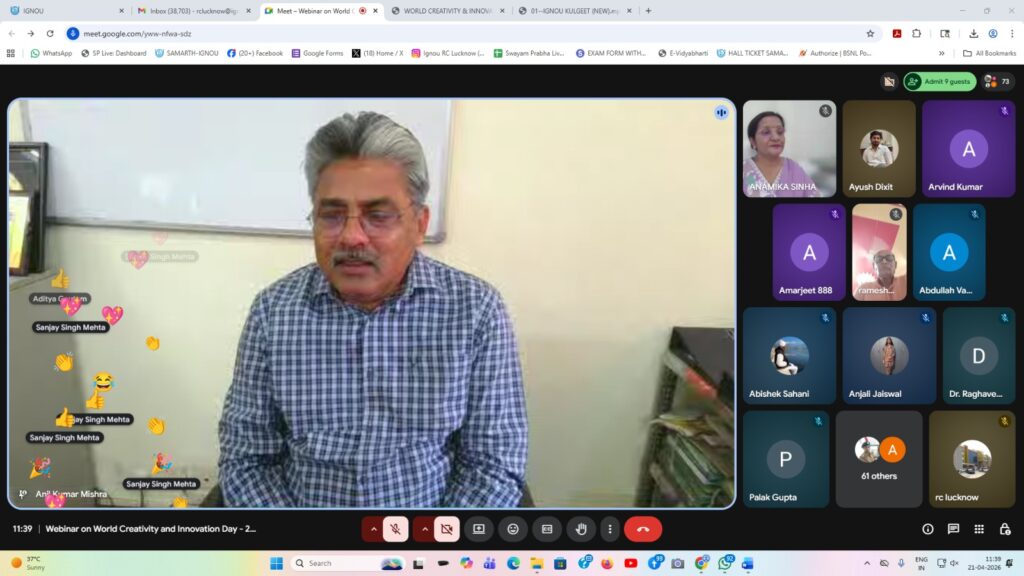Open the in-call chat panel

pyautogui.click(x=953, y=529)
